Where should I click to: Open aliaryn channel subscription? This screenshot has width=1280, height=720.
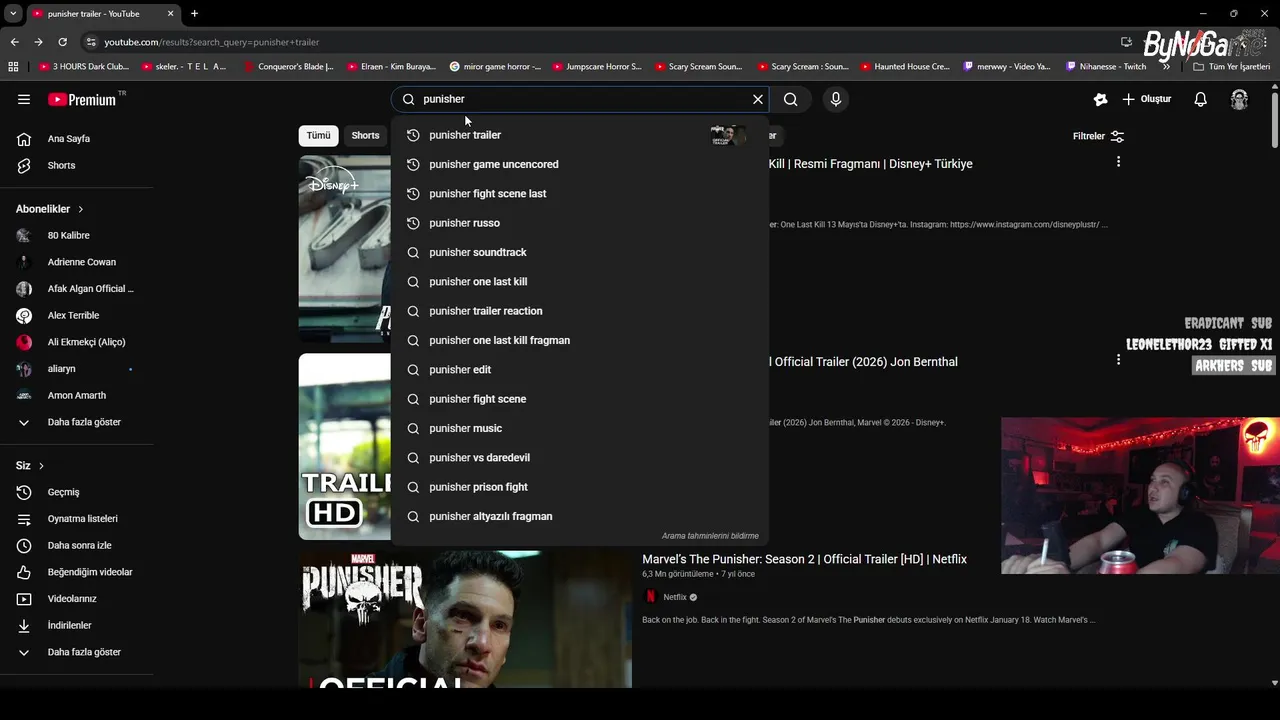click(76, 369)
